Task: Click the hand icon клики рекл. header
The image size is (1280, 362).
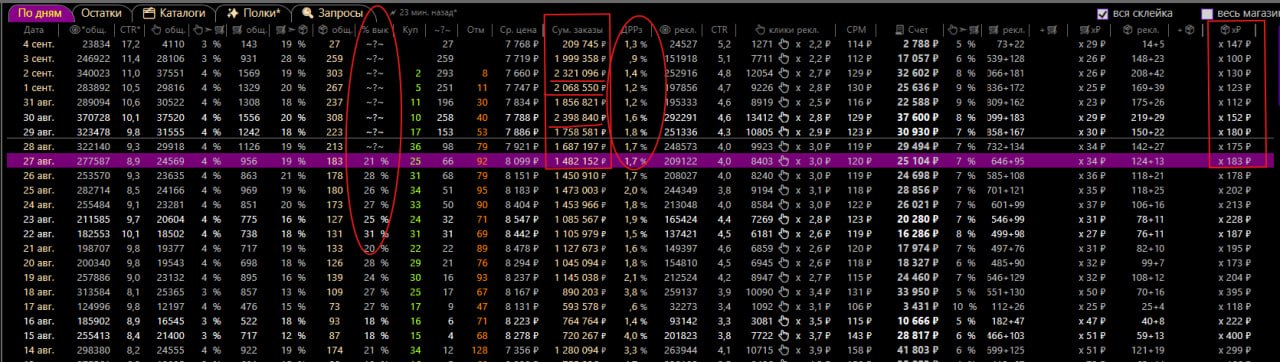Action: [x=787, y=31]
